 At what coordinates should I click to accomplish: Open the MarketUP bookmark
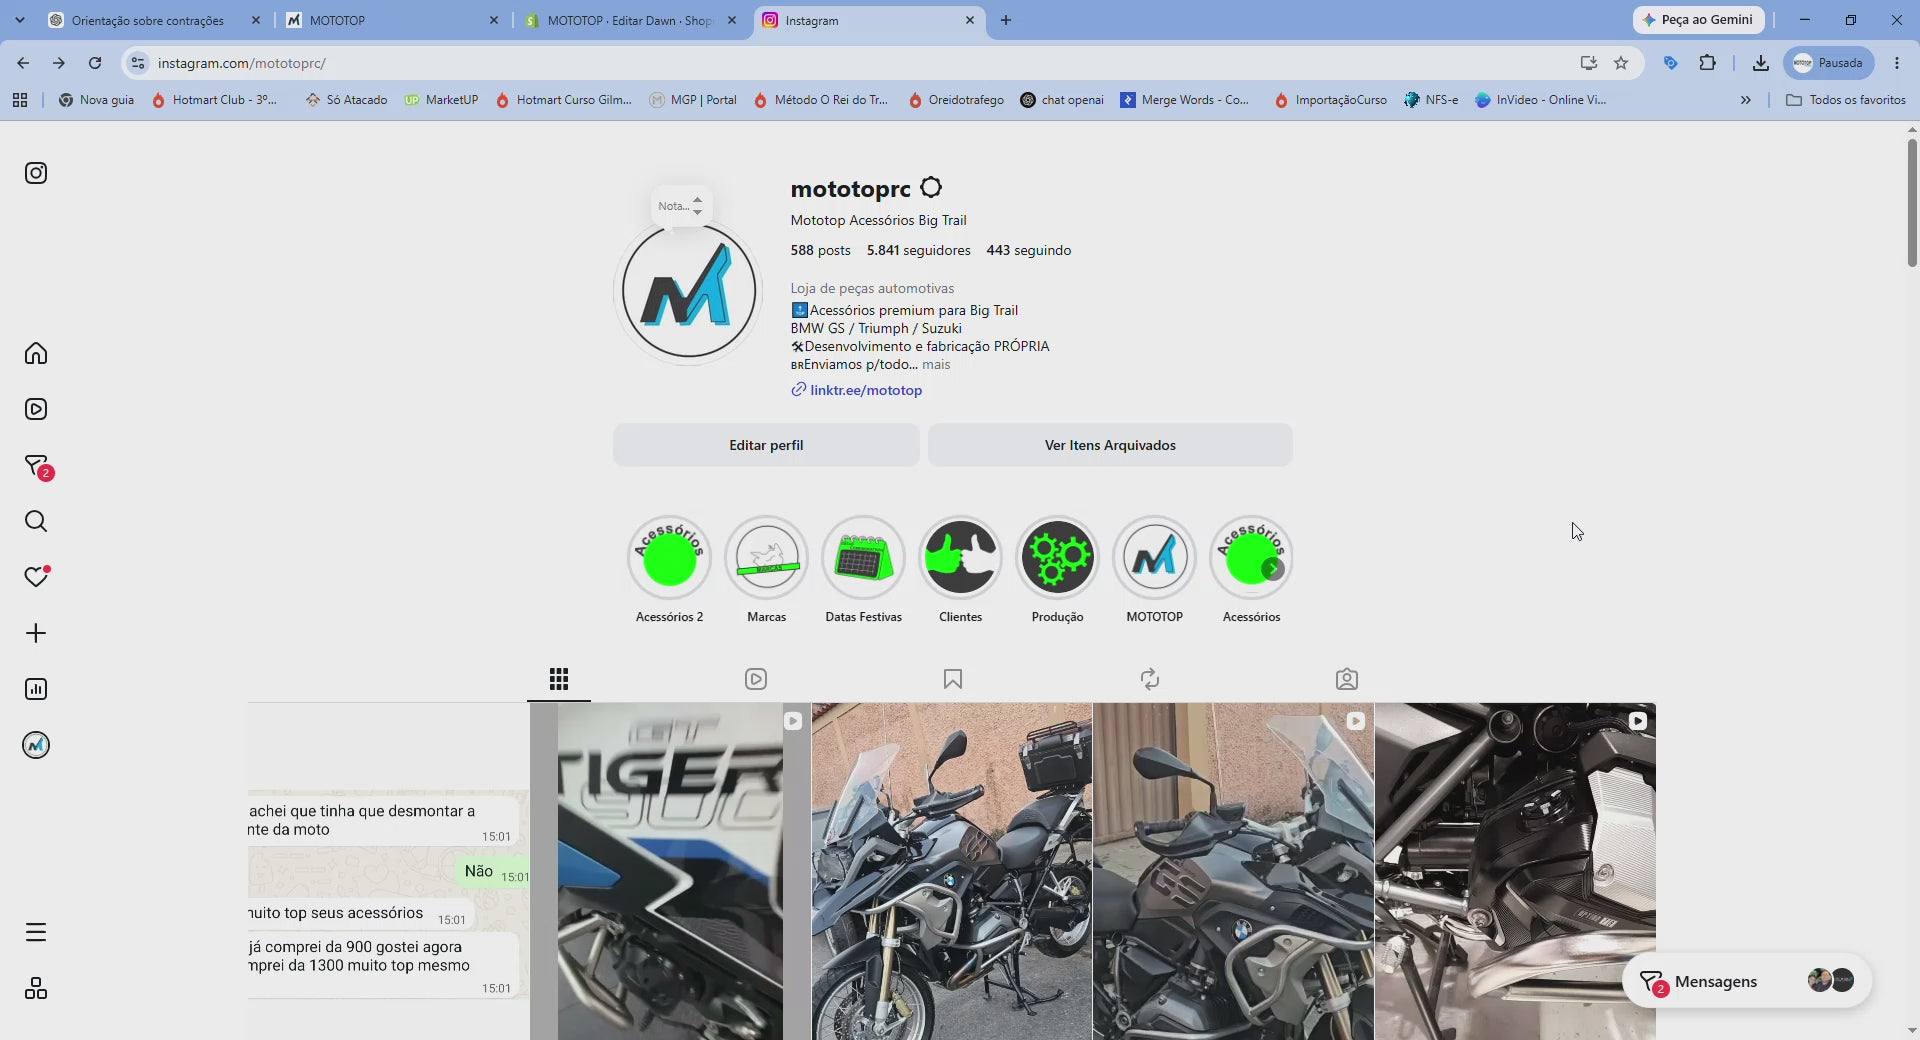441,100
